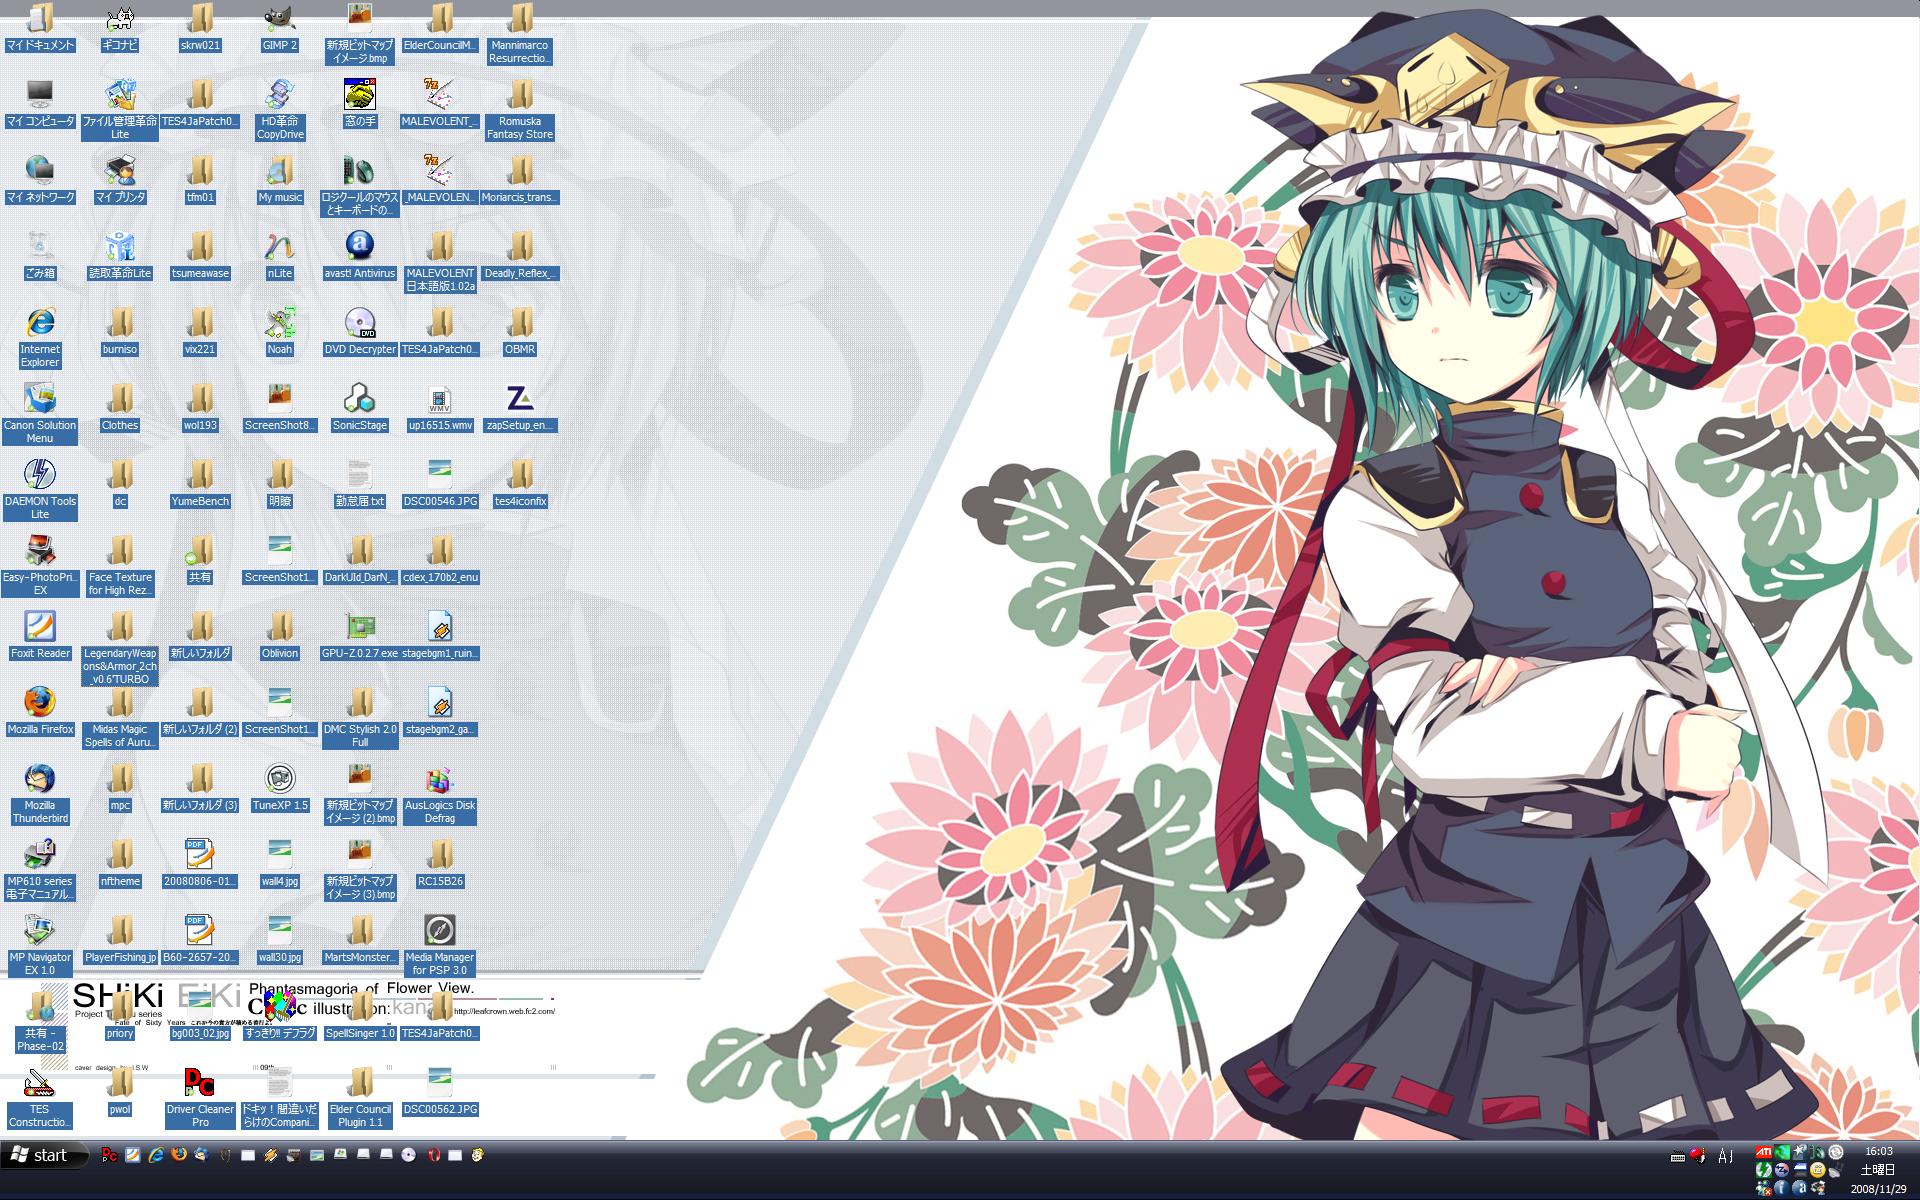Screen dimensions: 1920x1200
Task: Launch Opera from the quick launch bar
Action: click(432, 1155)
